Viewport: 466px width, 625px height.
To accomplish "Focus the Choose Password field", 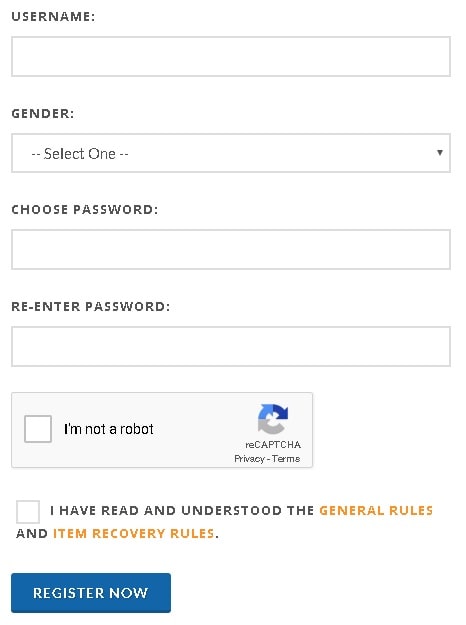I will click(231, 250).
